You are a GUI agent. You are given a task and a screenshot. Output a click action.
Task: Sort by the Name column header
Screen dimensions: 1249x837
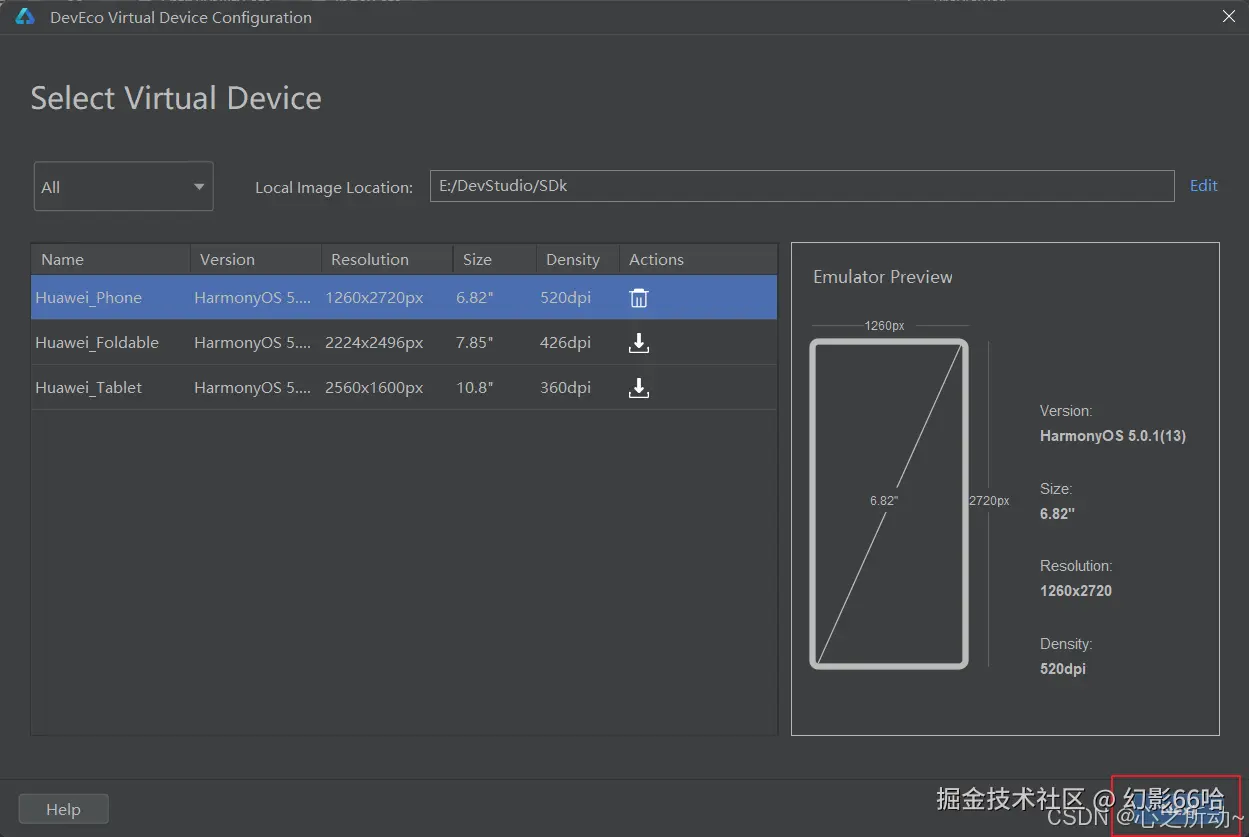tap(111, 259)
